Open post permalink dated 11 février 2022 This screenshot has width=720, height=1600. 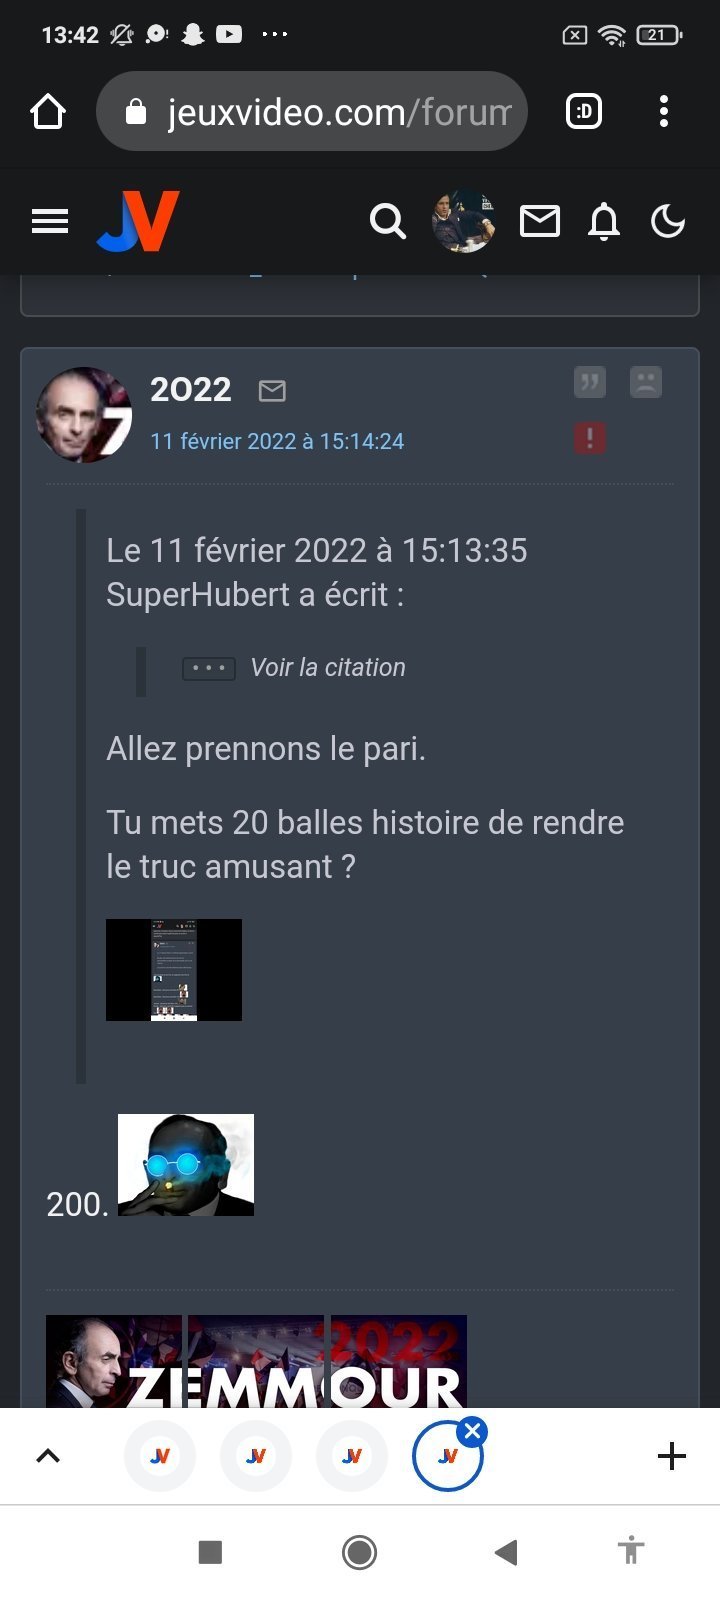coord(277,441)
